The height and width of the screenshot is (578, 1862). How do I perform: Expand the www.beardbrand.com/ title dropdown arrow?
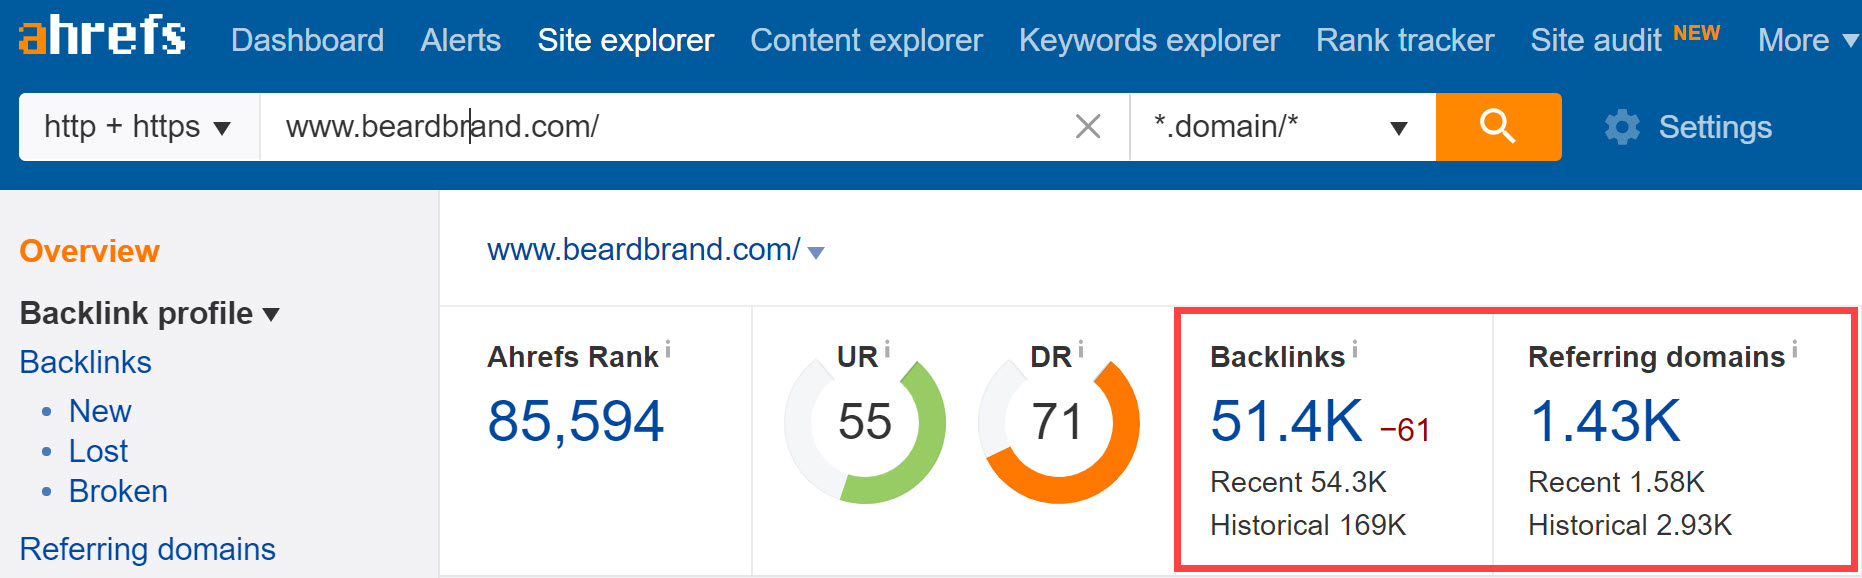pyautogui.click(x=816, y=253)
